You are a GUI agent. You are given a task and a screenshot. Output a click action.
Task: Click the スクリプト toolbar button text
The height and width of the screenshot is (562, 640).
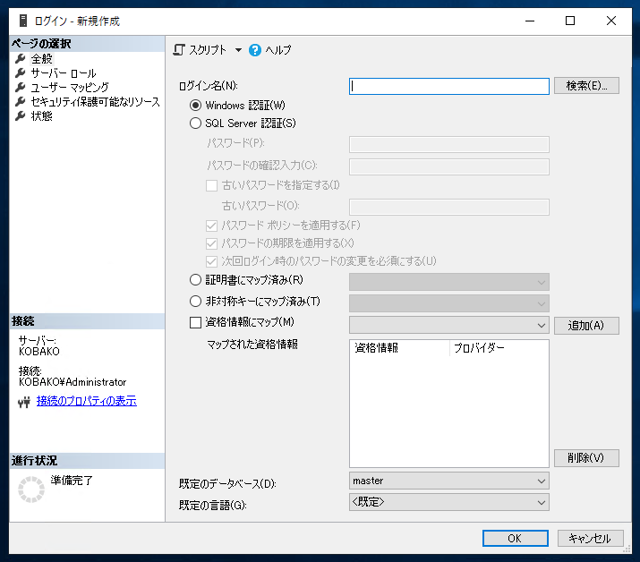pos(208,50)
